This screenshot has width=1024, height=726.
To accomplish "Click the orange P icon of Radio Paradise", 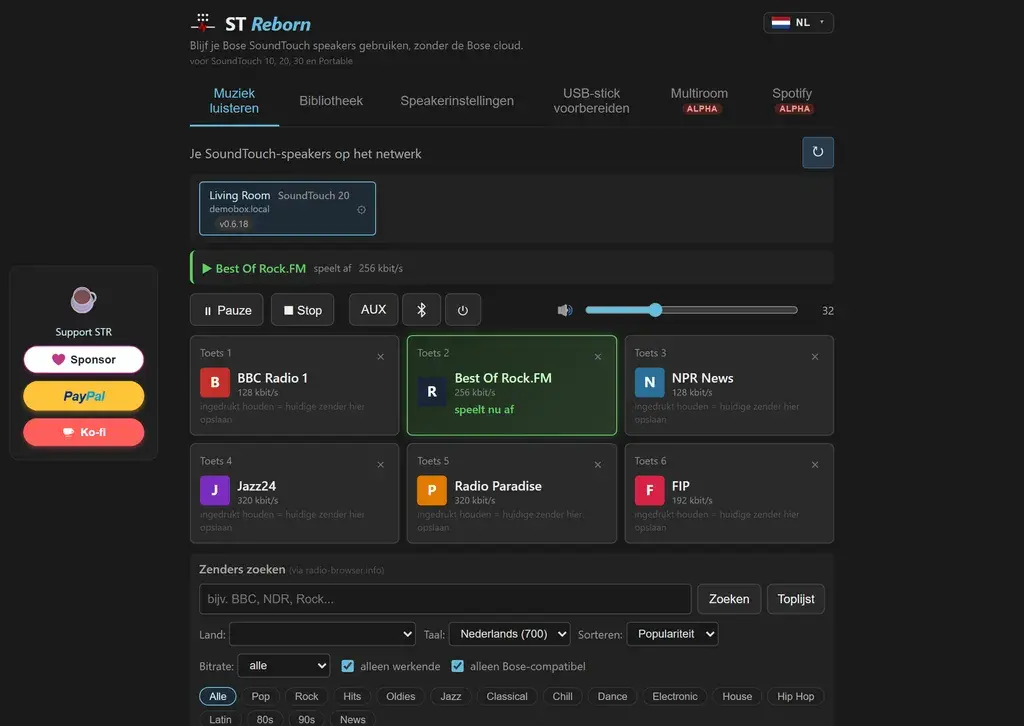I will coord(432,490).
